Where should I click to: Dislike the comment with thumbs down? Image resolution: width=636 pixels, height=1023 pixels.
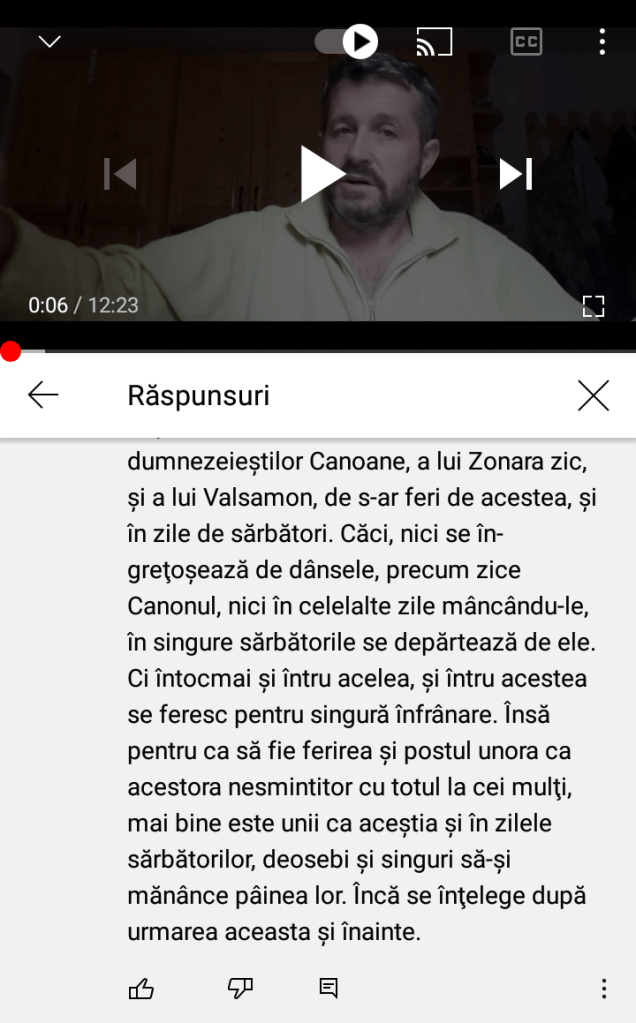click(240, 989)
